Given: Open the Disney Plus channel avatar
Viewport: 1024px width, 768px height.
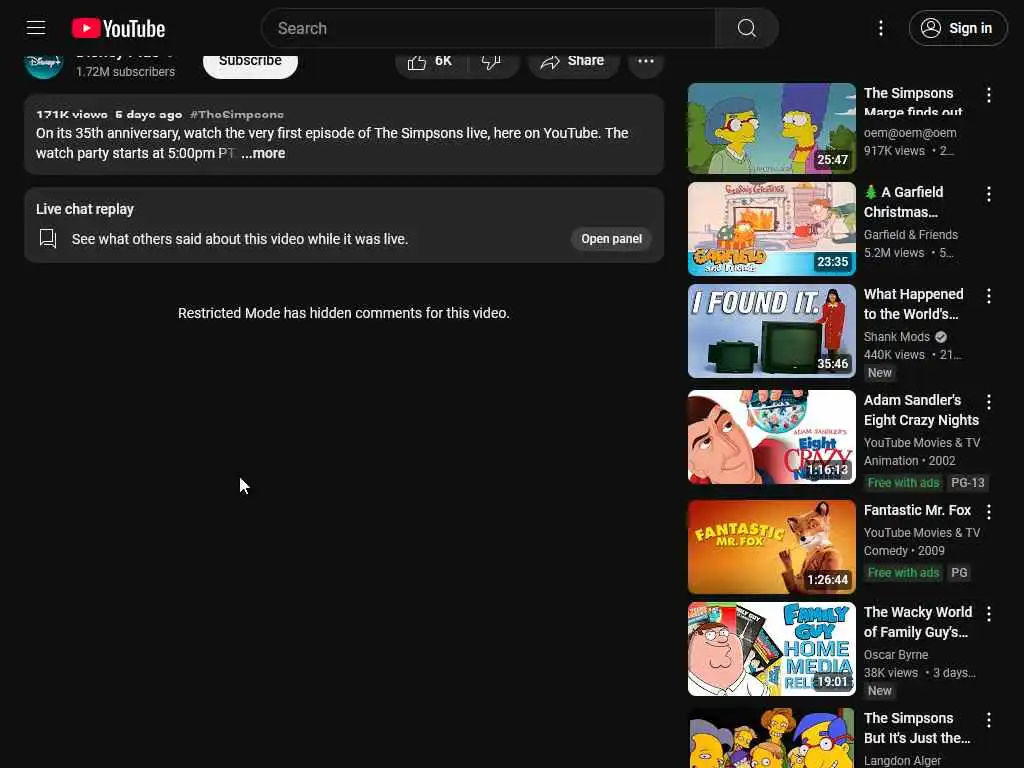Looking at the screenshot, I should (44, 63).
